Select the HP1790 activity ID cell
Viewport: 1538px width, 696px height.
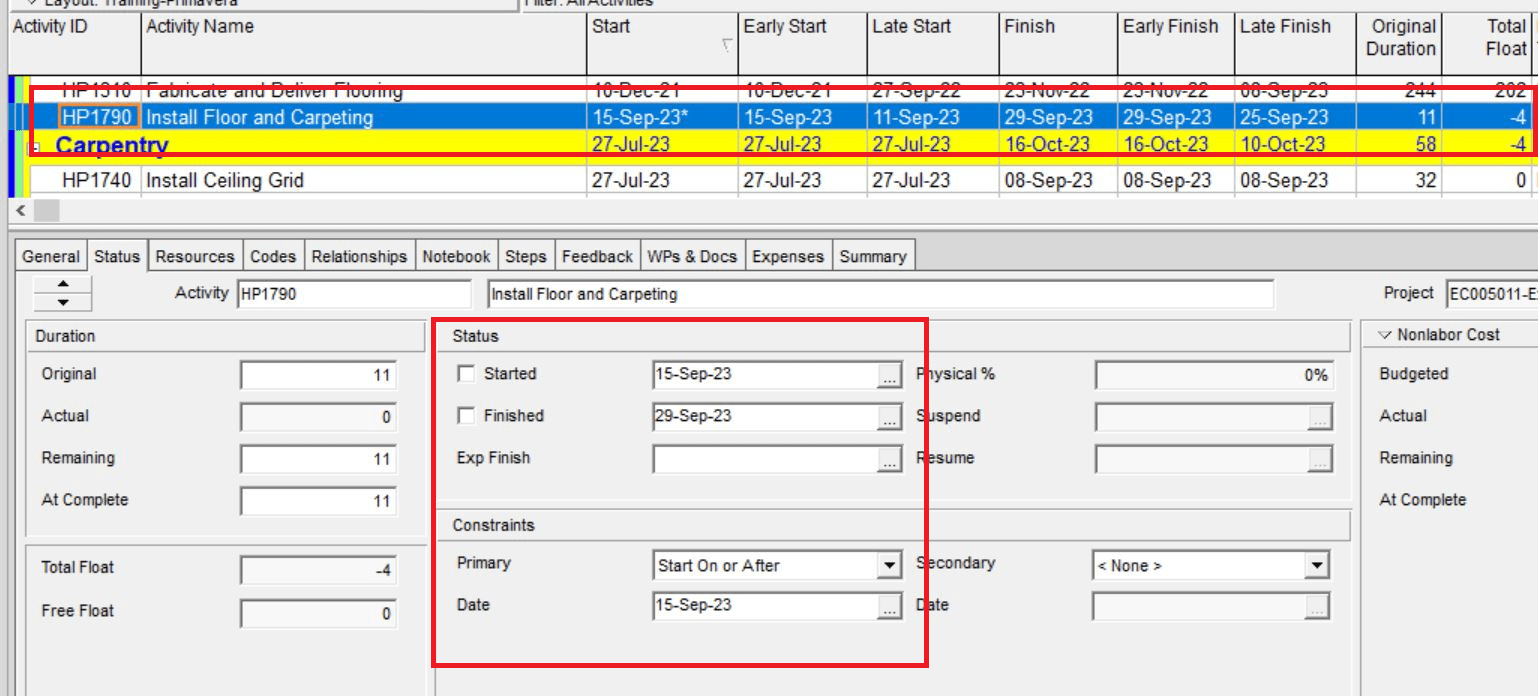point(99,117)
